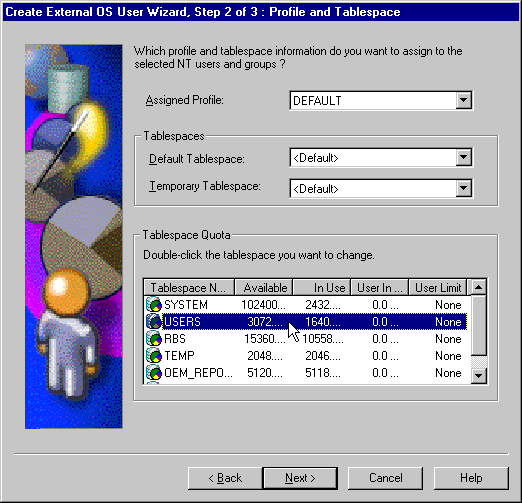The height and width of the screenshot is (503, 522).
Task: Click the 0.0 user in use for SYSTEM
Action: [385, 305]
